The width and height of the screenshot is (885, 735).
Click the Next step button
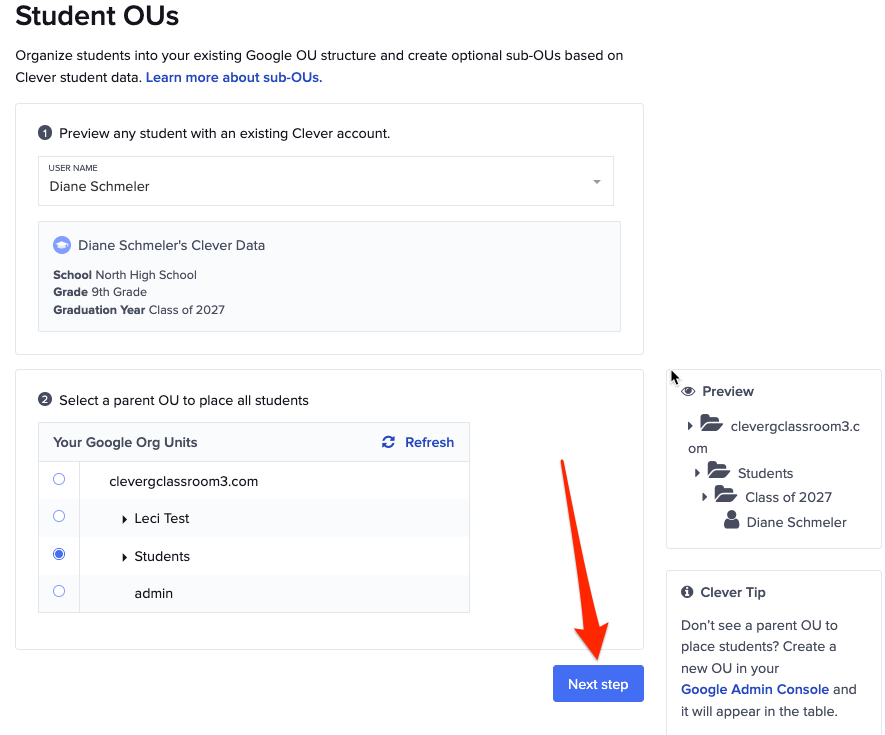(598, 683)
